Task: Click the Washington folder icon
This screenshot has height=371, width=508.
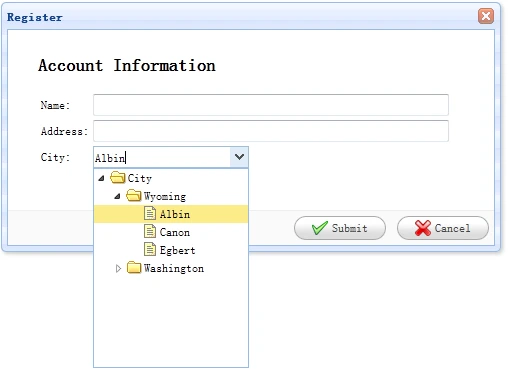Action: pos(134,268)
